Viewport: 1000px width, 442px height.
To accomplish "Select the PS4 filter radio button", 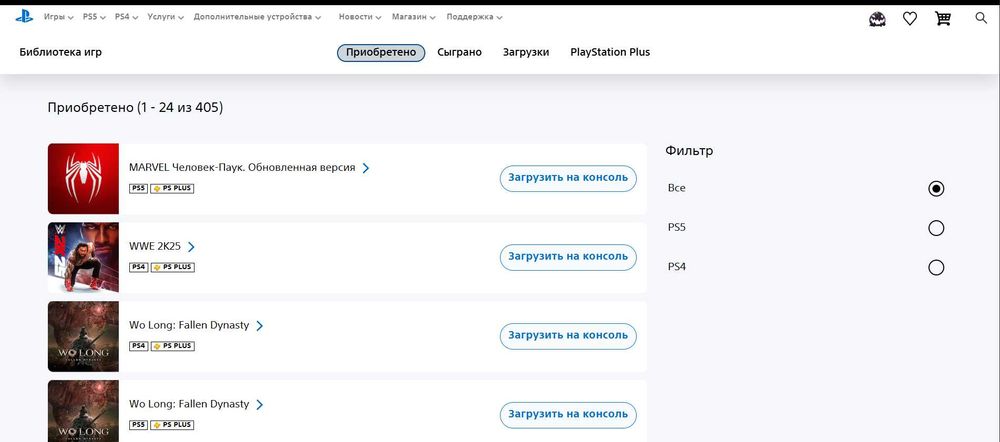I will point(936,267).
